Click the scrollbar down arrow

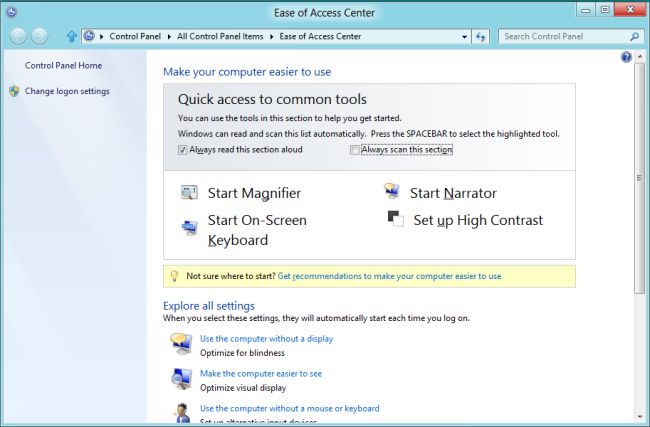(639, 417)
